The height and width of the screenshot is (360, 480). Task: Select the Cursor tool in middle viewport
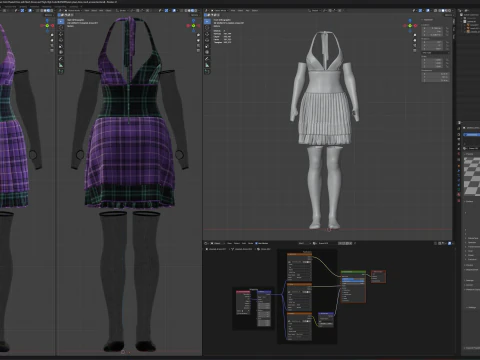pyautogui.click(x=61, y=28)
